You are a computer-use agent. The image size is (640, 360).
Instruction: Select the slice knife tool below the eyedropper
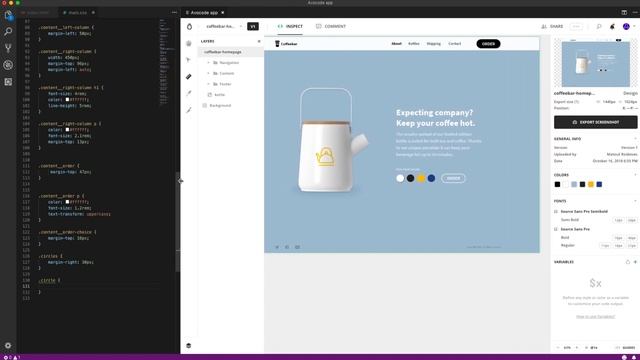tap(189, 110)
